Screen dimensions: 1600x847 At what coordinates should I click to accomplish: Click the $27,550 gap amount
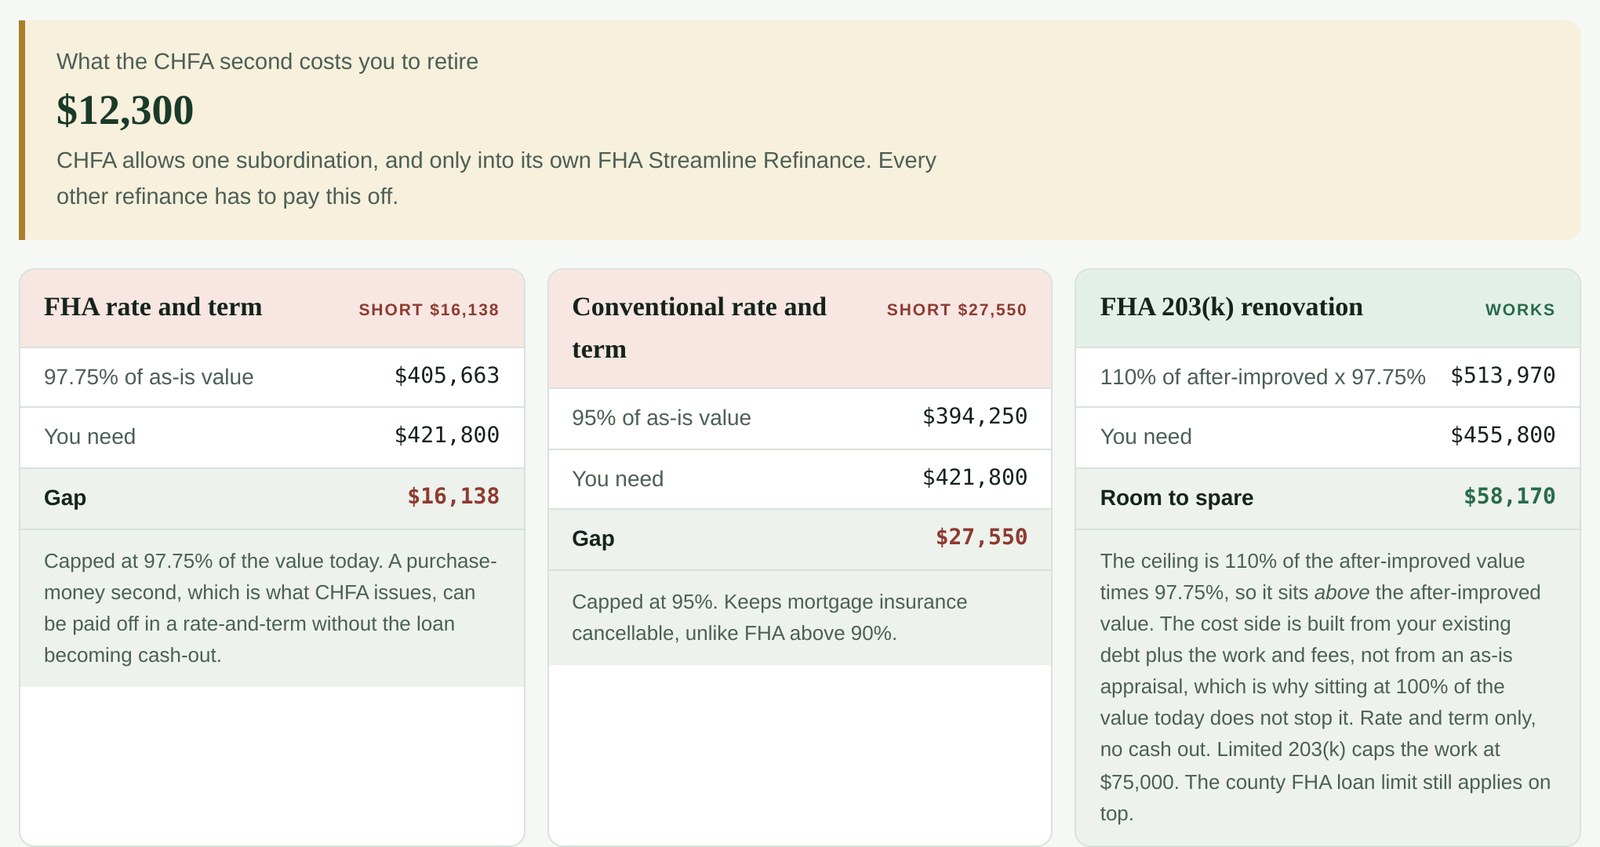pos(981,537)
